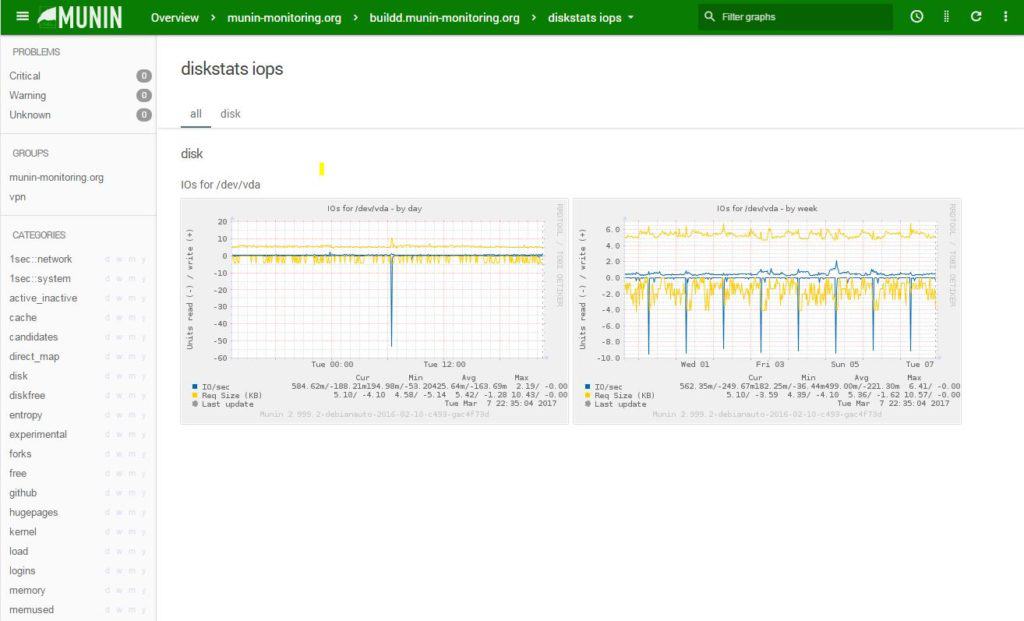1024x621 pixels.
Task: Go to Overview breadcrumb
Action: pyautogui.click(x=174, y=18)
